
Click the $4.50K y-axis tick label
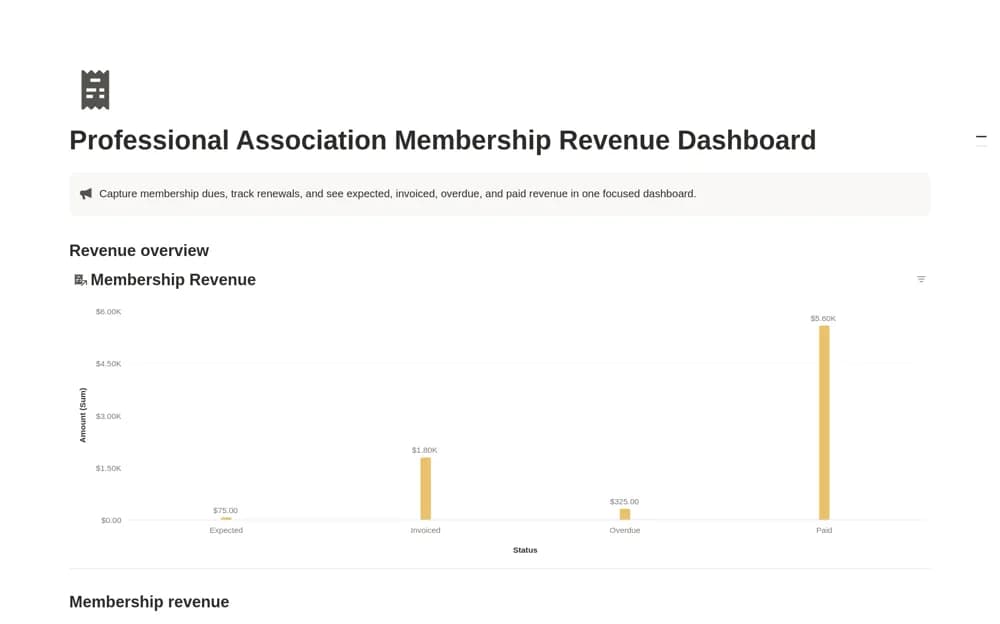[x=108, y=364]
